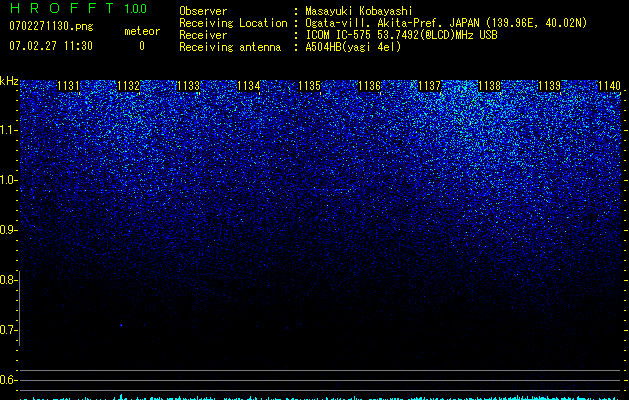Click the Observer field label
The width and height of the screenshot is (629, 400).
pyautogui.click(x=203, y=11)
